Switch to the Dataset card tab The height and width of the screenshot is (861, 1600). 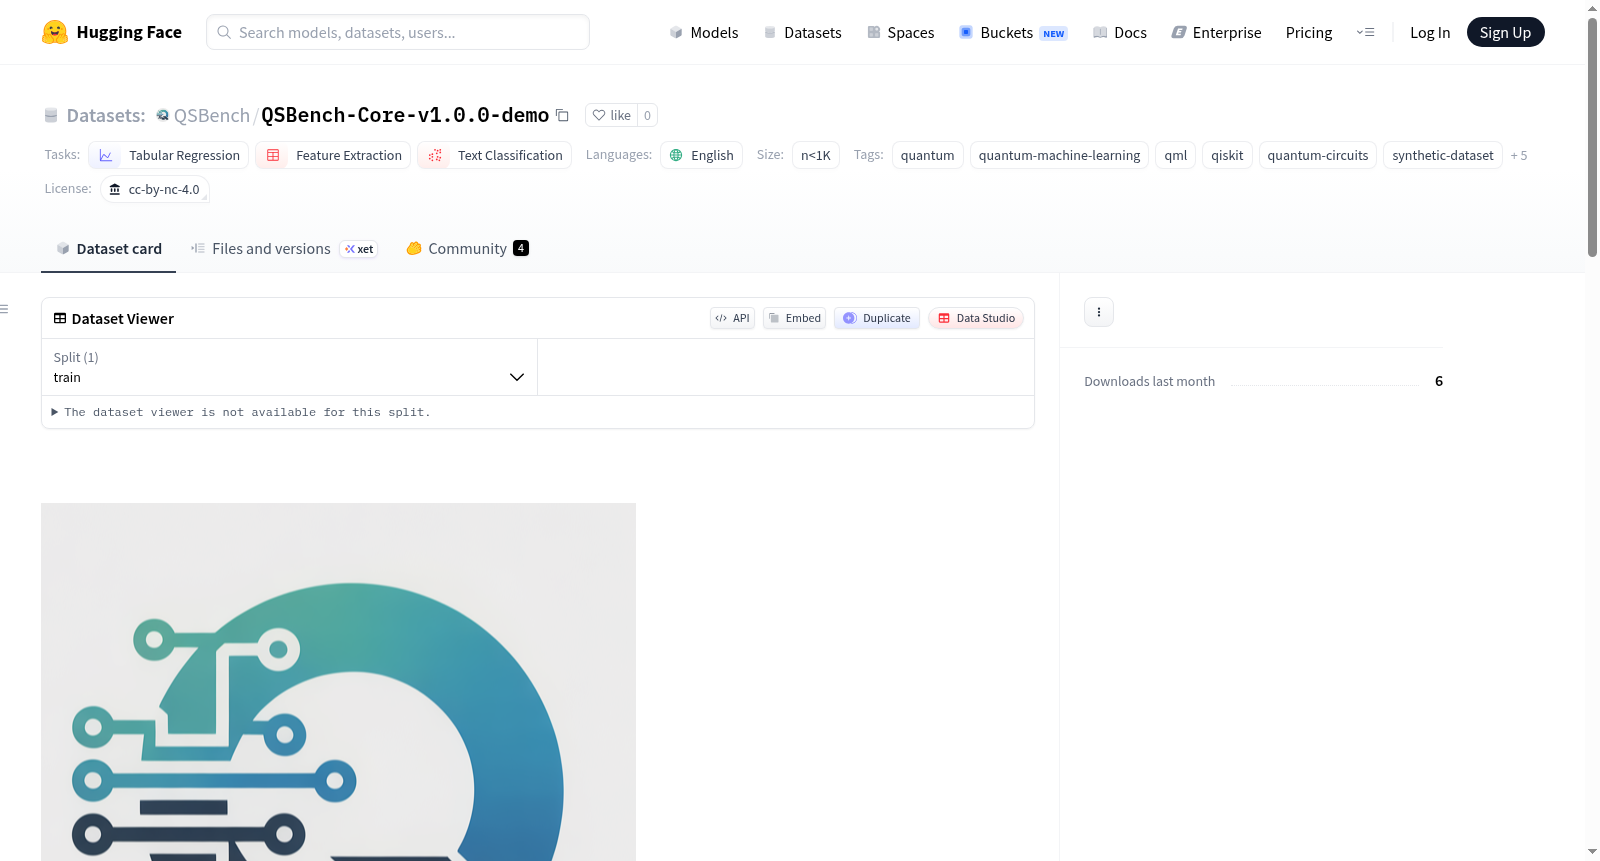point(109,249)
